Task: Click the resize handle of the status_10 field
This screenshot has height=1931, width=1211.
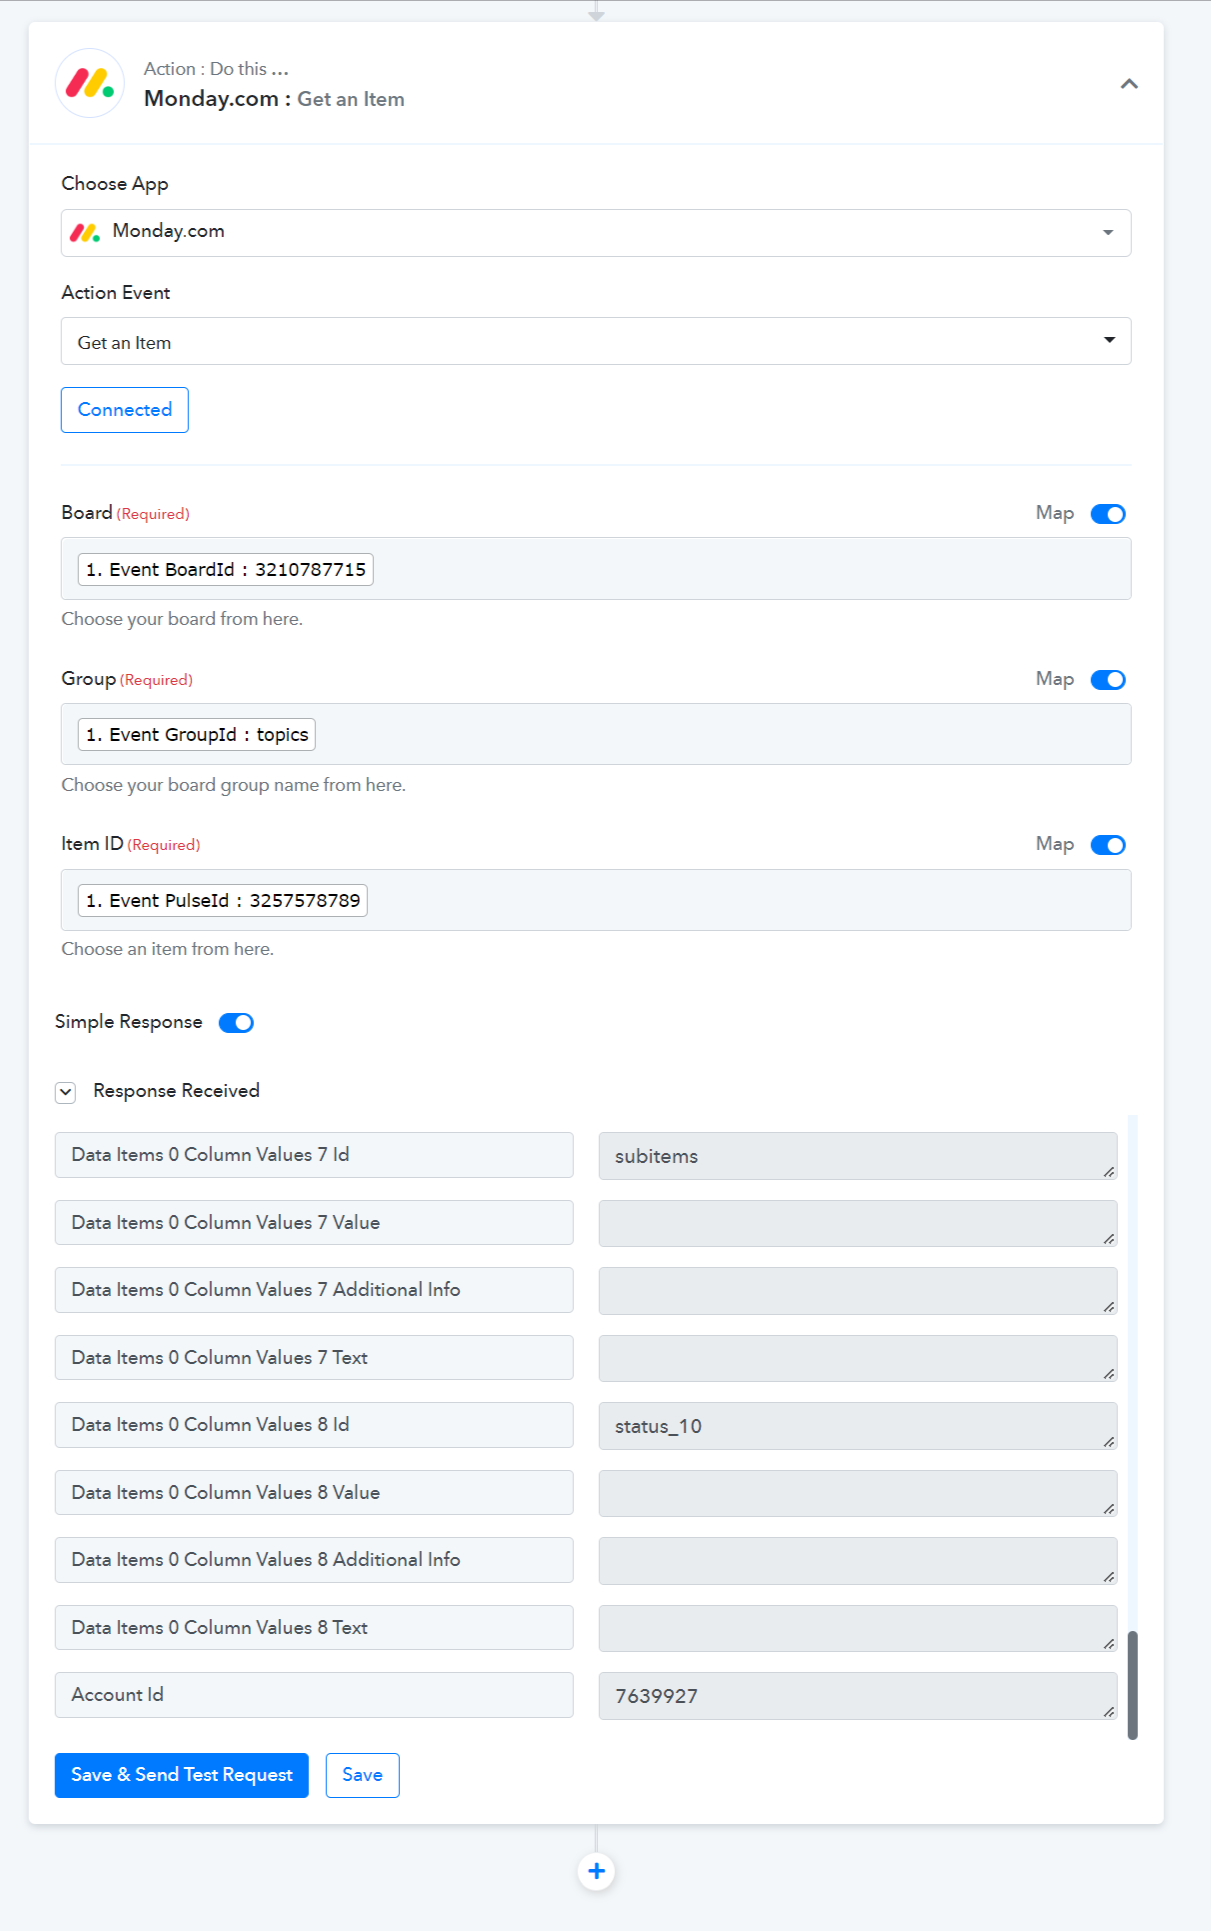Action: (x=1109, y=1442)
